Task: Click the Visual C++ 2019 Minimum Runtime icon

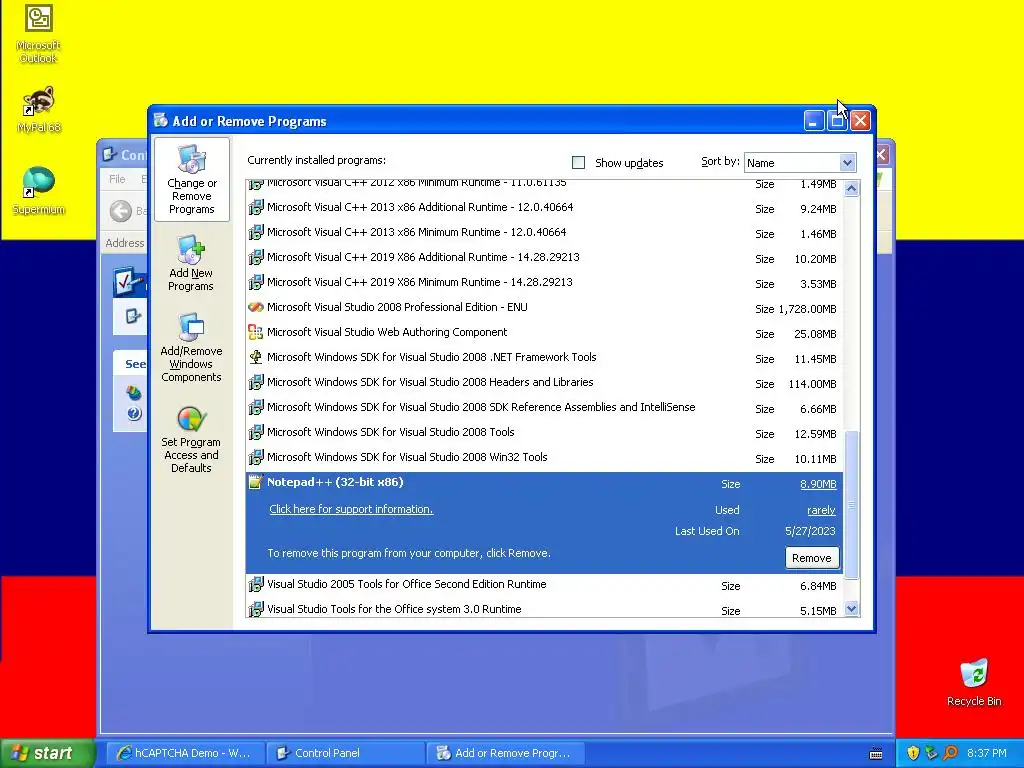Action: (256, 283)
